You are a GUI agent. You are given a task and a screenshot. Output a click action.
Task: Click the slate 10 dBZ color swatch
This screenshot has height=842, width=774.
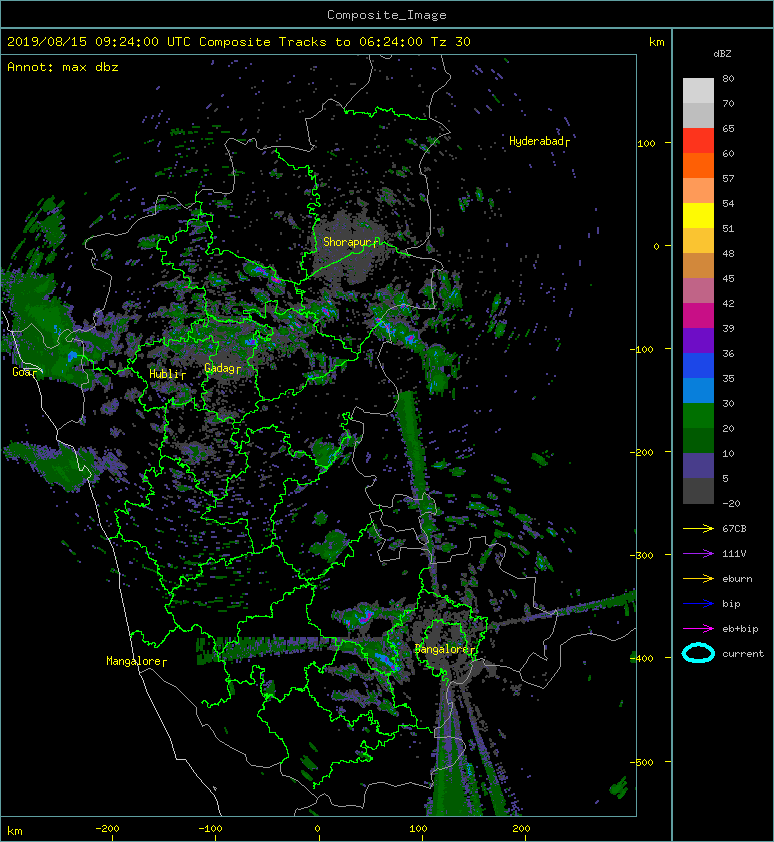[x=698, y=466]
